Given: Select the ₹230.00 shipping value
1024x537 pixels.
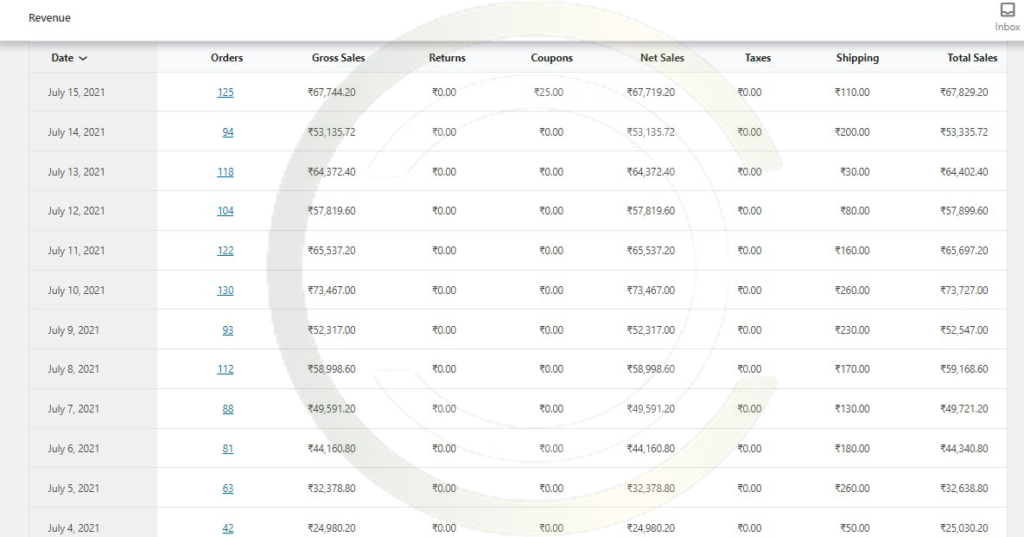Looking at the screenshot, I should point(852,330).
